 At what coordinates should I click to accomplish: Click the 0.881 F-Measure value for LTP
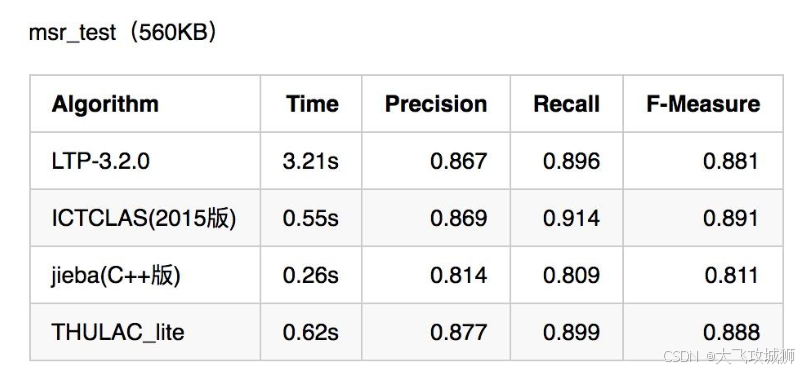[x=731, y=162]
